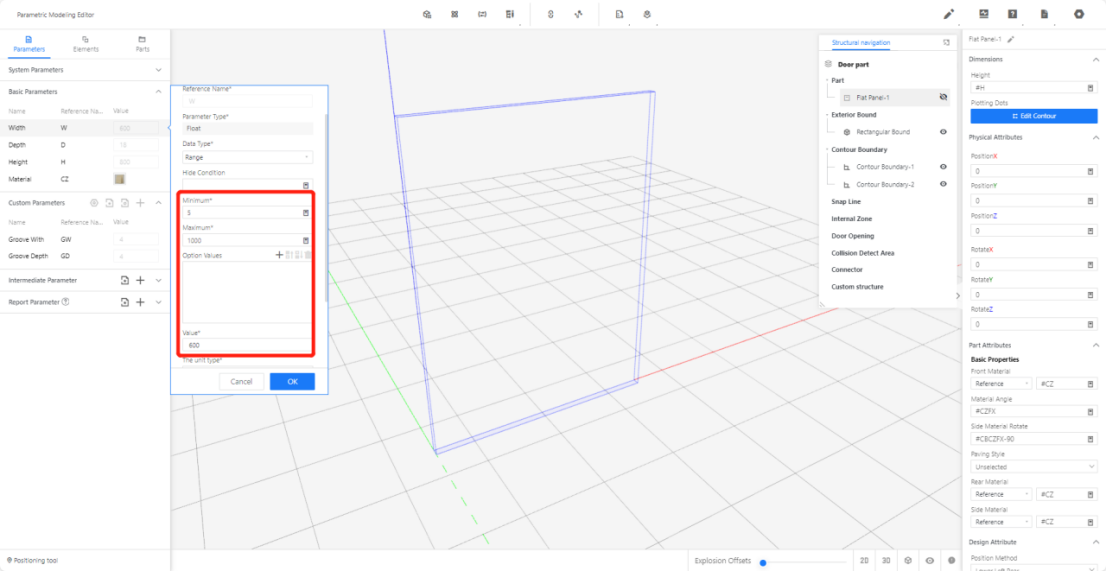Add an option value with plus icon
The image size is (1107, 571).
tap(279, 255)
